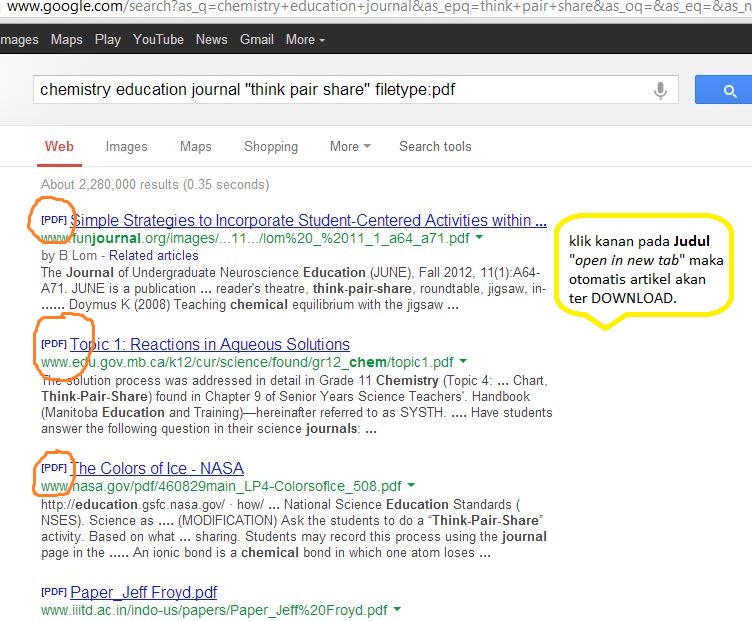Open Search tools options
Image resolution: width=752 pixels, height=621 pixels.
pyautogui.click(x=435, y=146)
